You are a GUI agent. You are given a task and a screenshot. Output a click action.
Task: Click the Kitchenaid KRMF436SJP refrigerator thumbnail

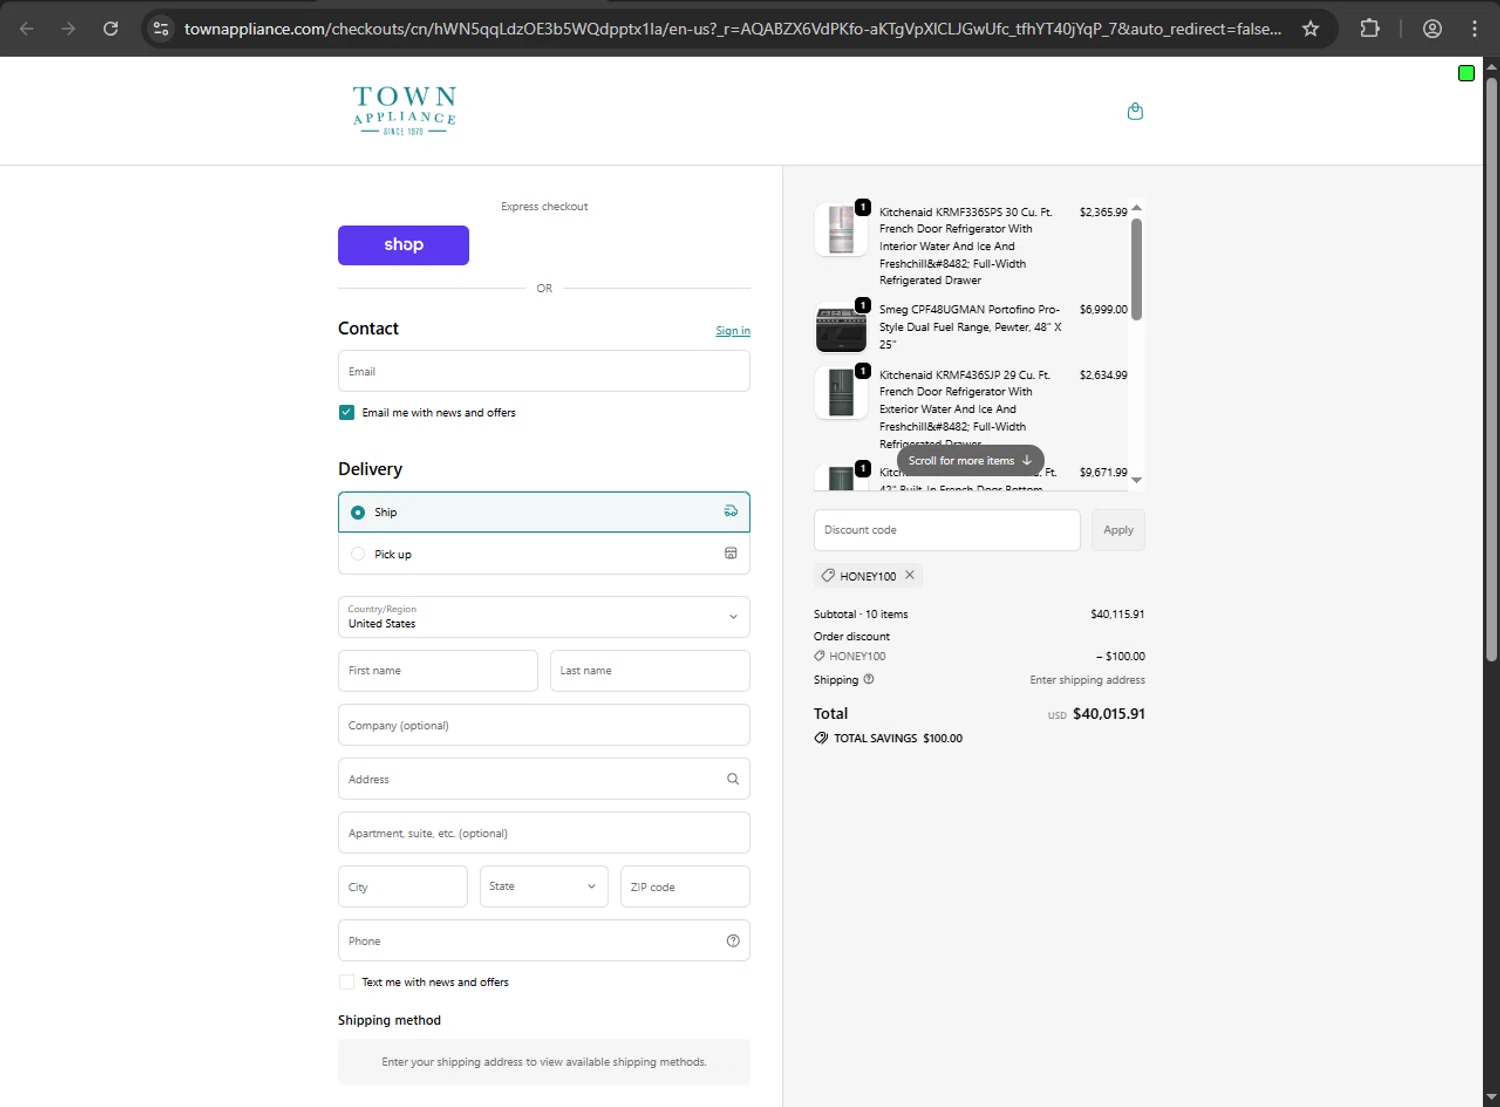point(841,392)
